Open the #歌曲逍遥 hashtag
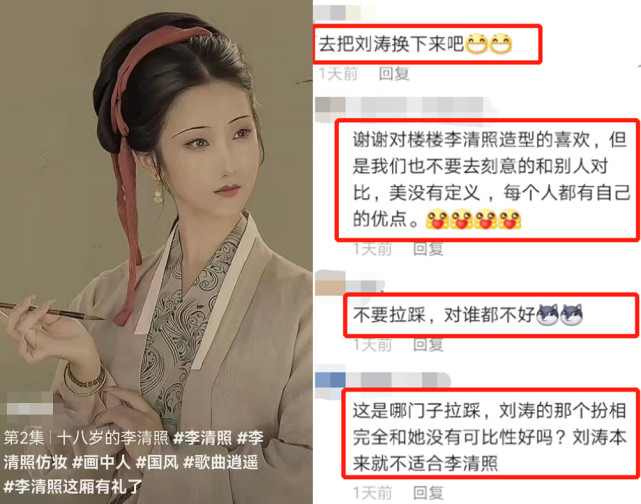 [x=221, y=462]
